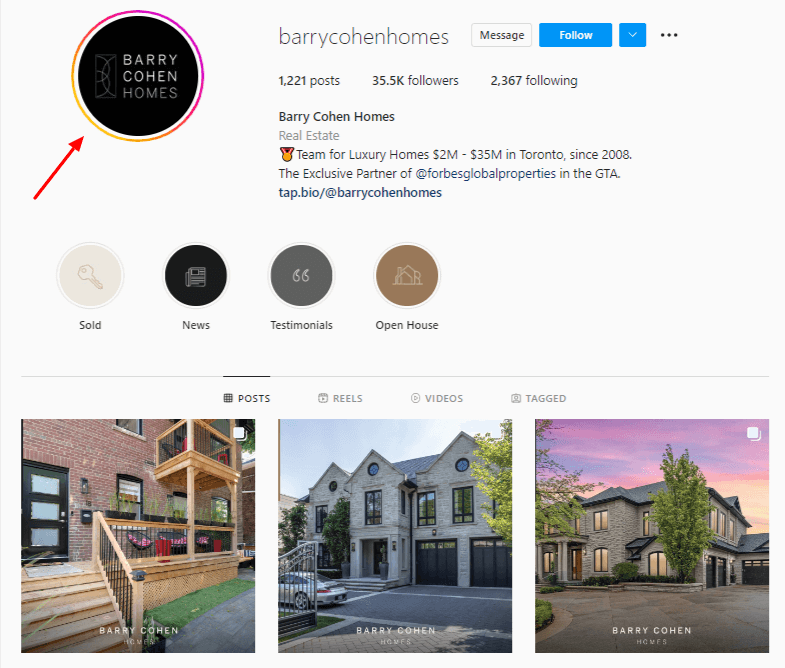View the 2,367 following list
Screen dimensions: 785x668
pyautogui.click(x=534, y=81)
